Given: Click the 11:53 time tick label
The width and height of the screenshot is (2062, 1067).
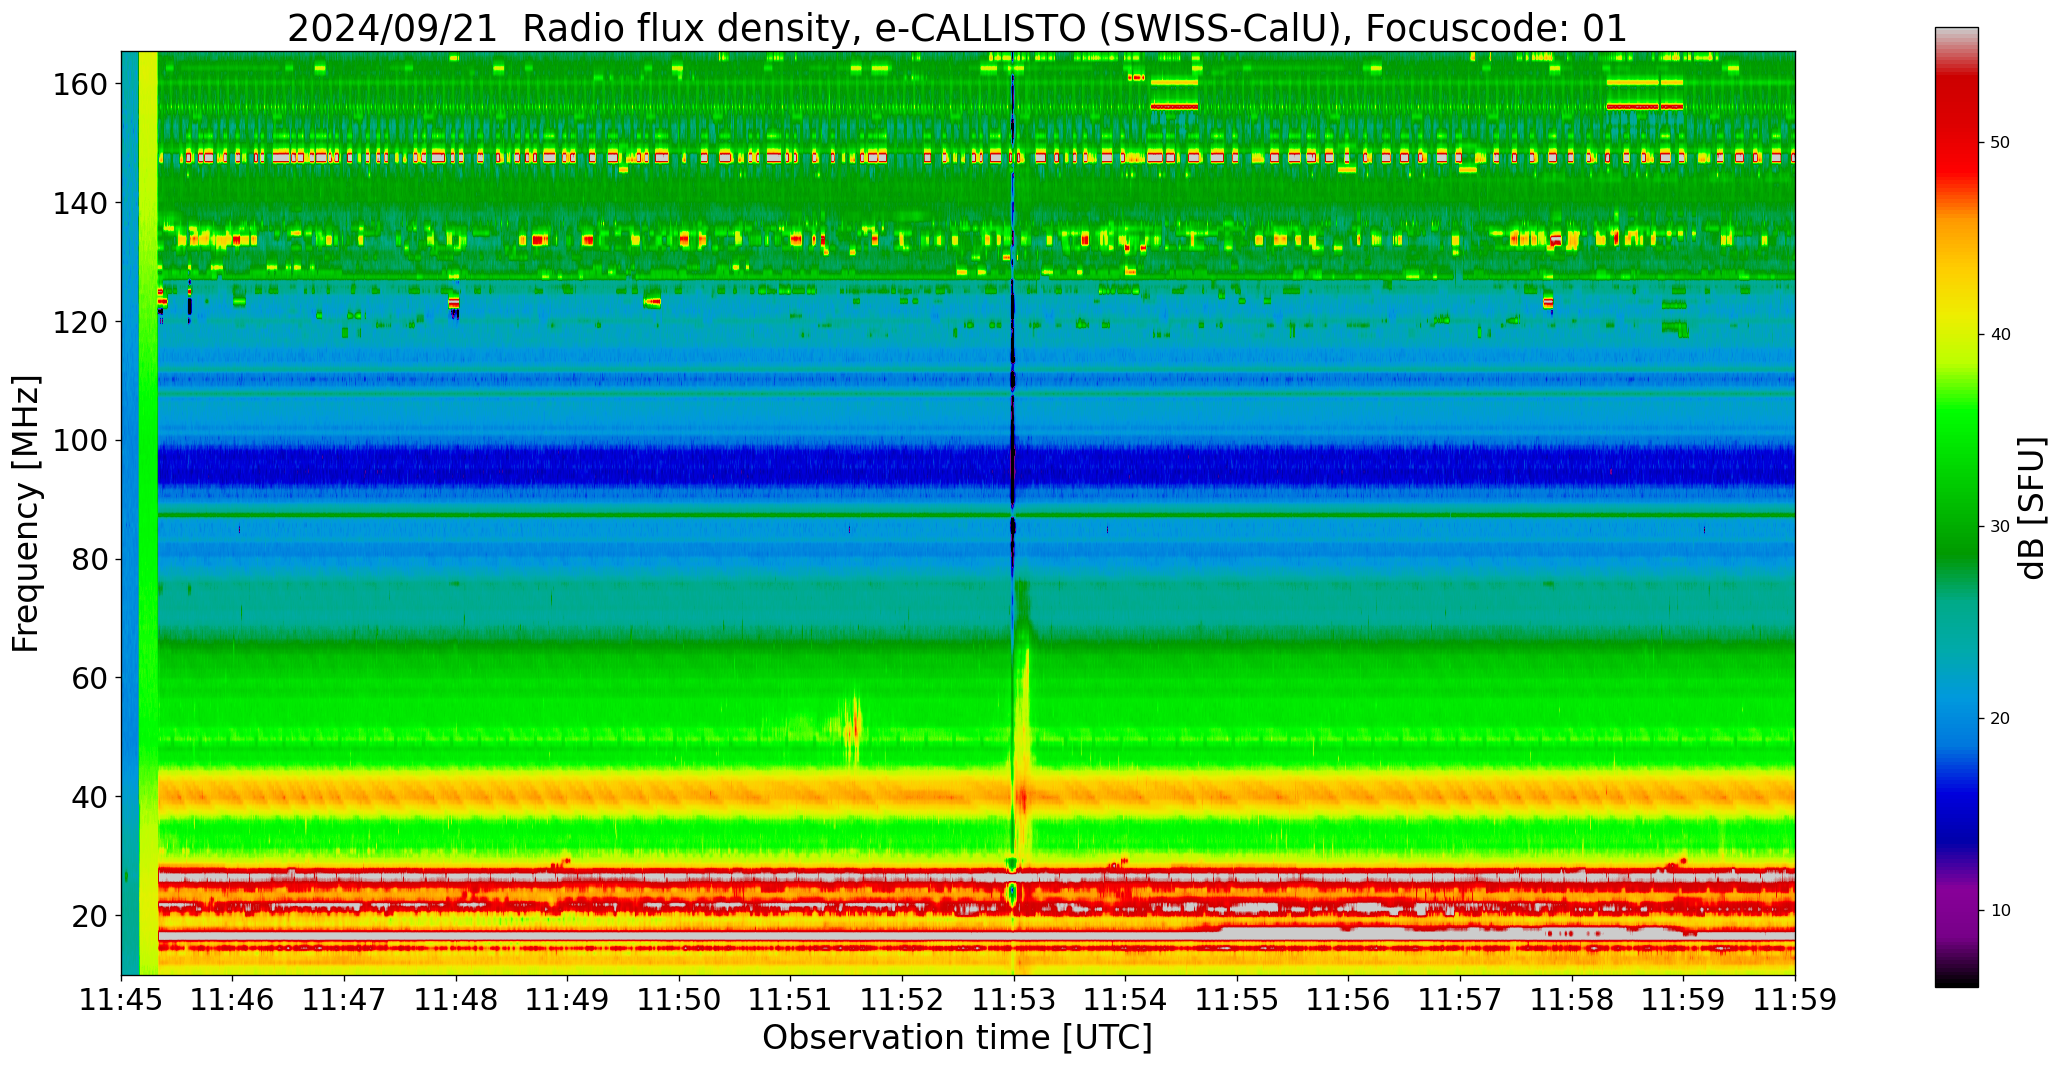Looking at the screenshot, I should tap(1014, 1000).
